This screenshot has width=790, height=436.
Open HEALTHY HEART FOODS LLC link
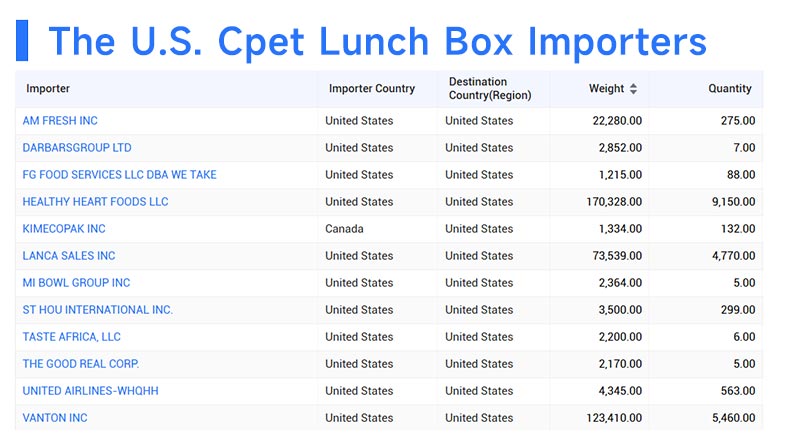[x=95, y=202]
